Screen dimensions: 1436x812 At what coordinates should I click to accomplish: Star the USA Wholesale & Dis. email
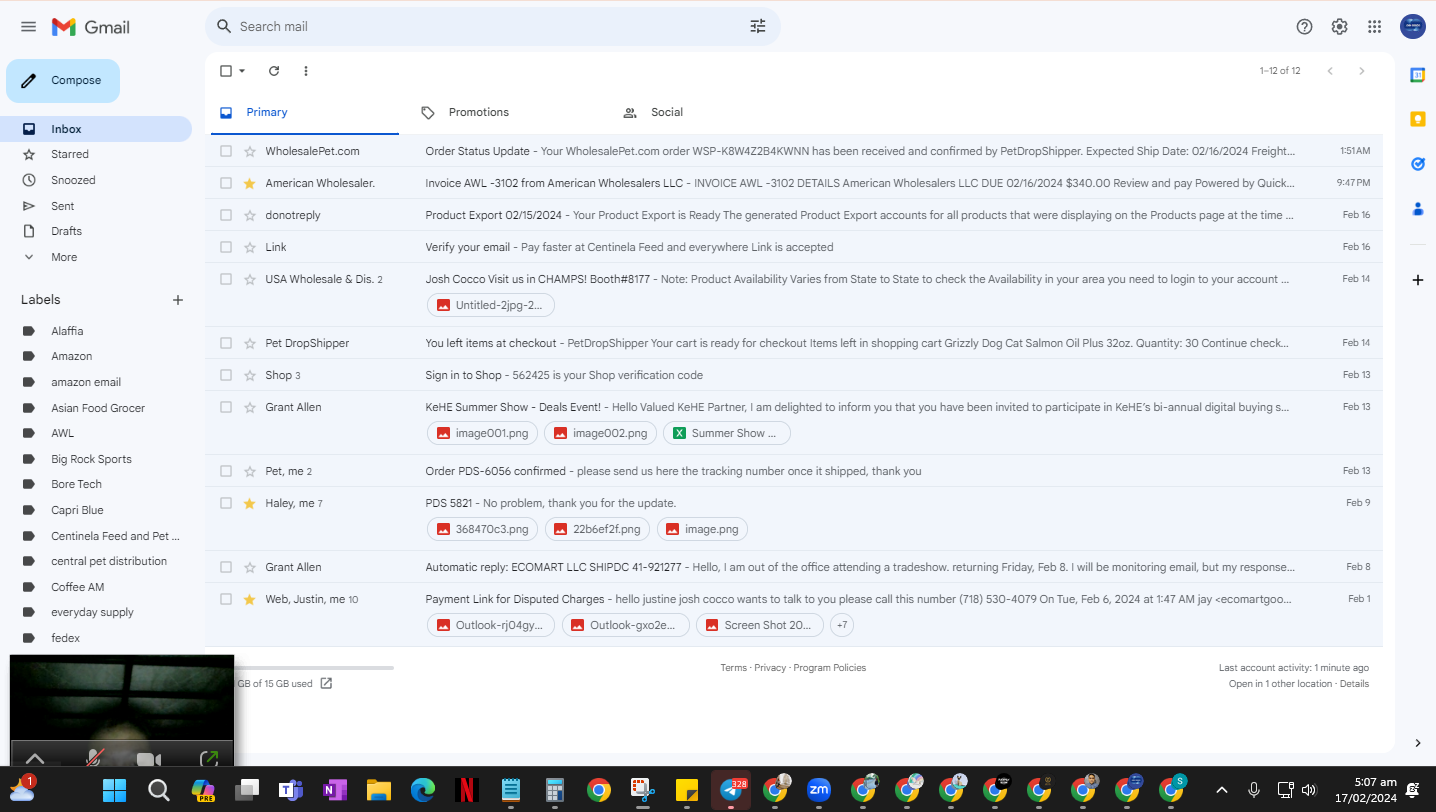point(250,279)
